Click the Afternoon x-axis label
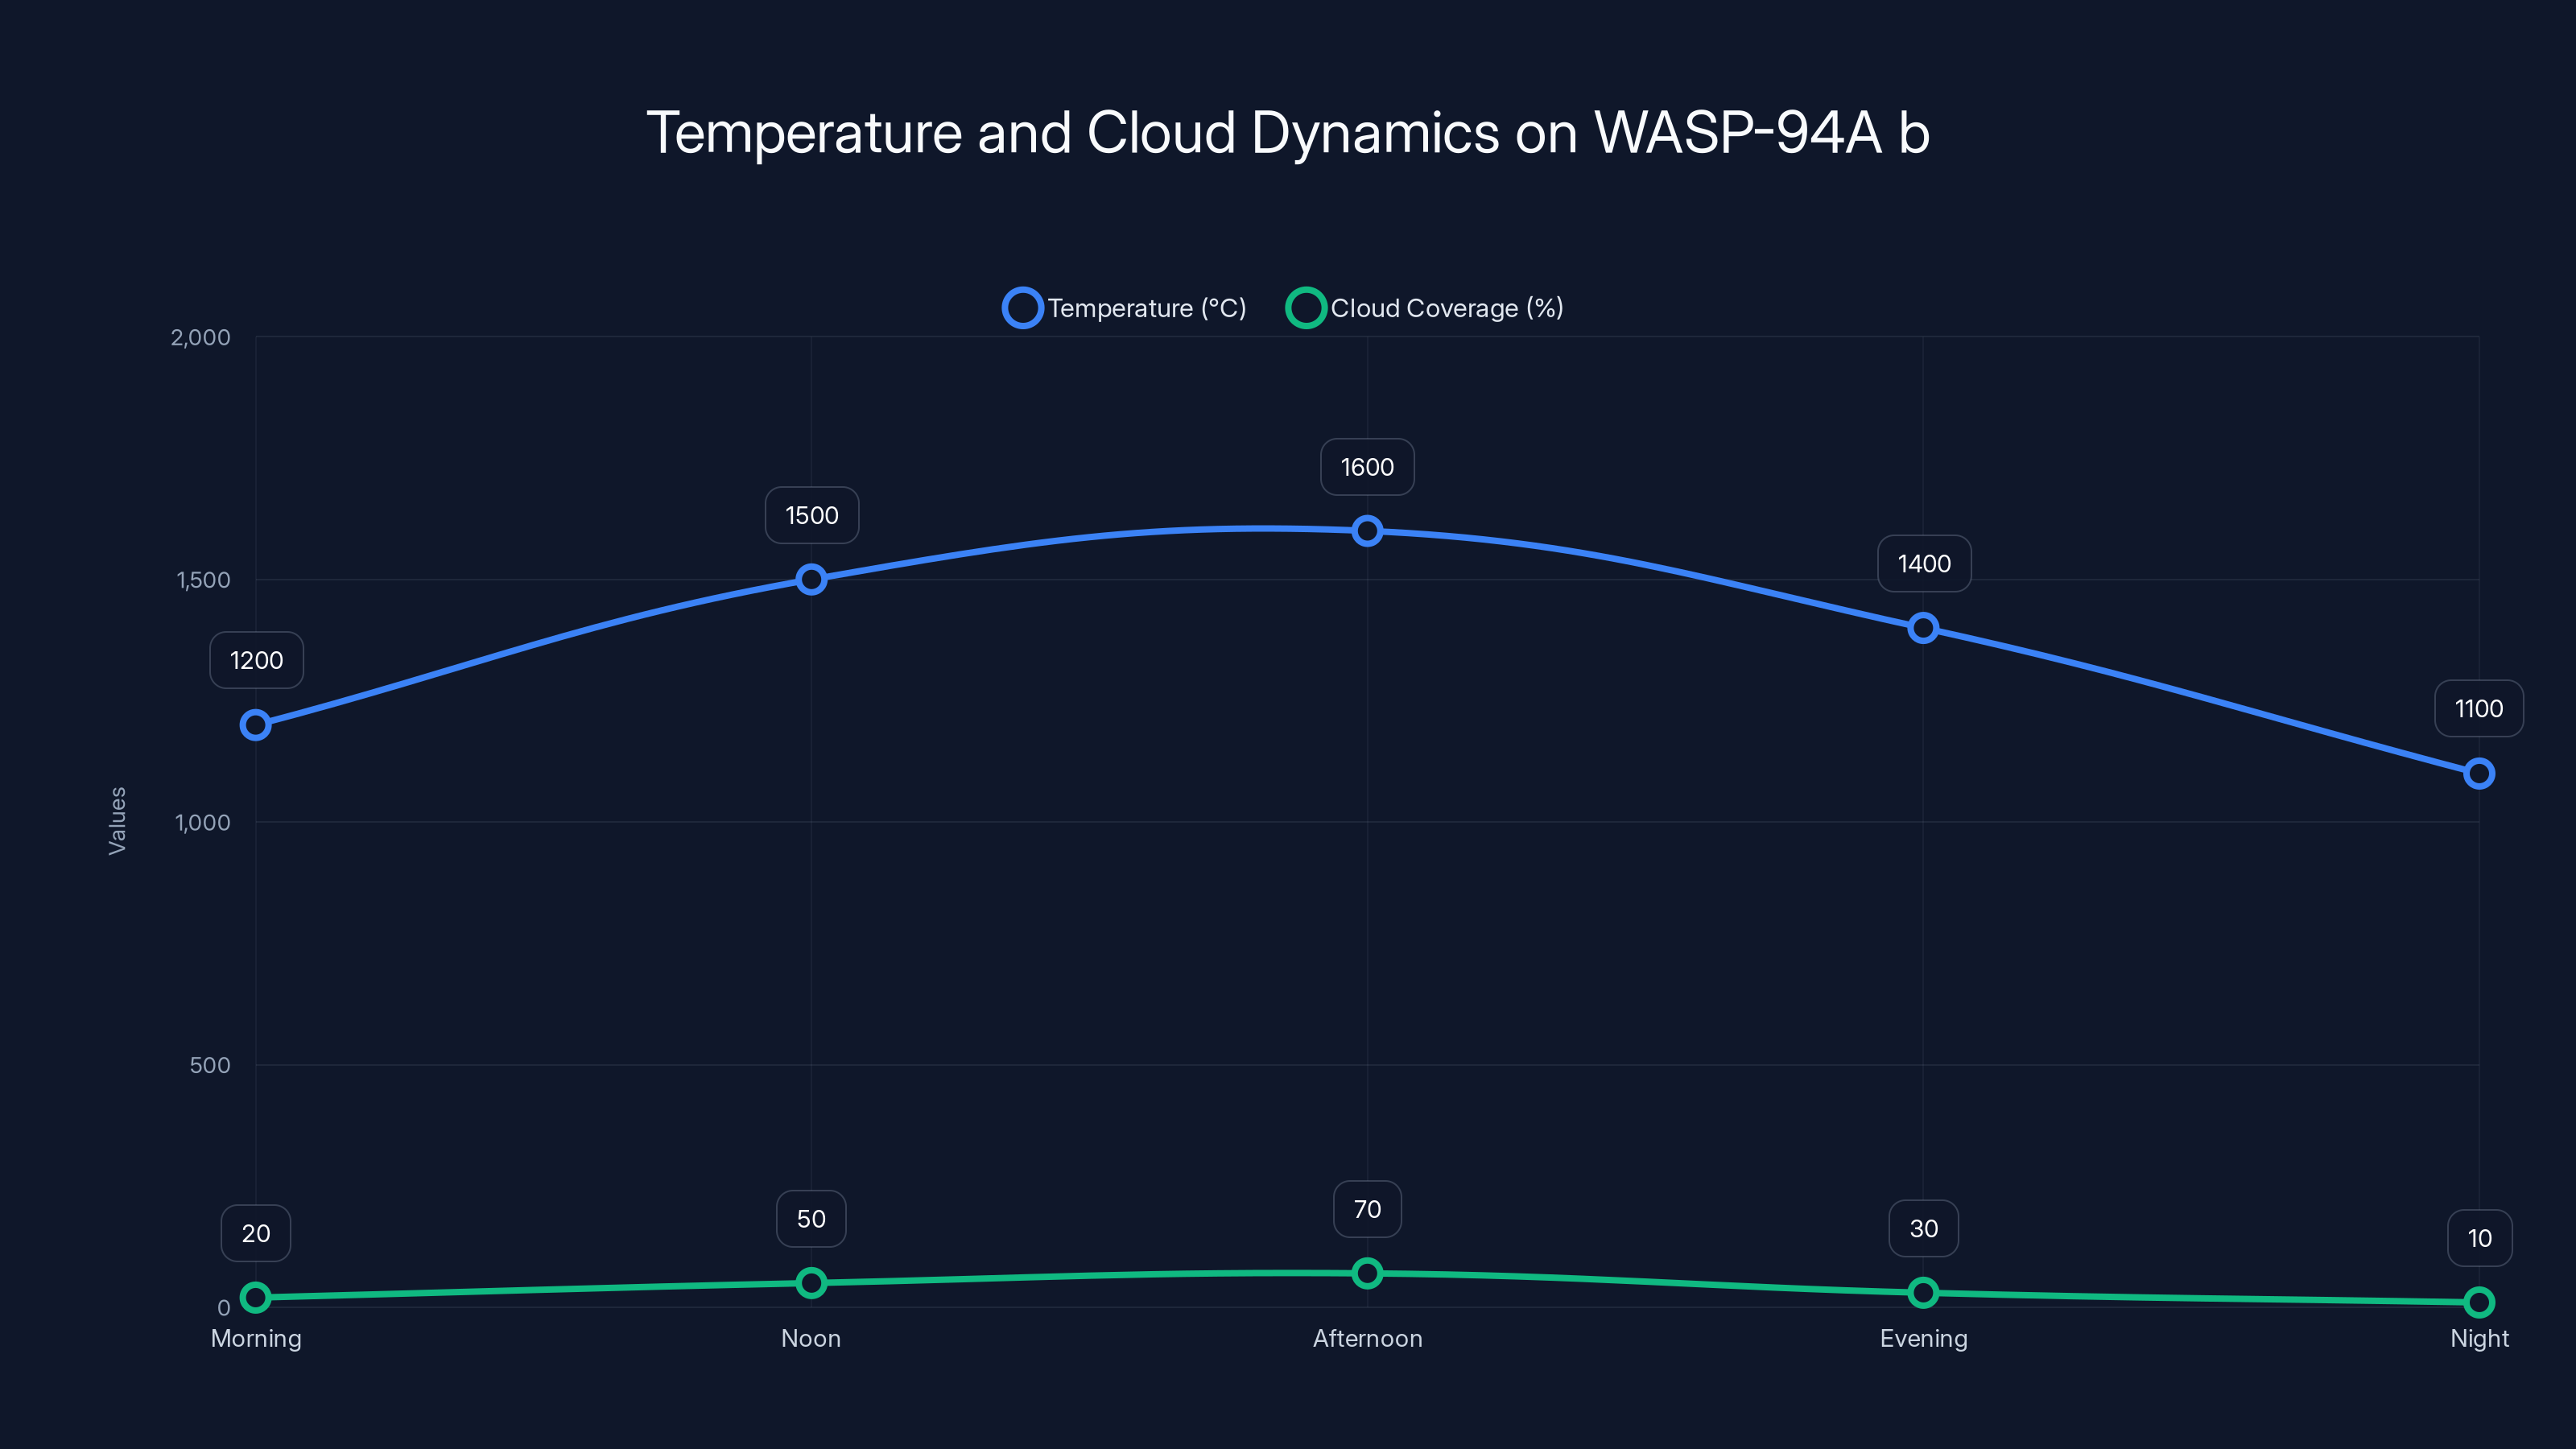The width and height of the screenshot is (2576, 1449). tap(1367, 1339)
